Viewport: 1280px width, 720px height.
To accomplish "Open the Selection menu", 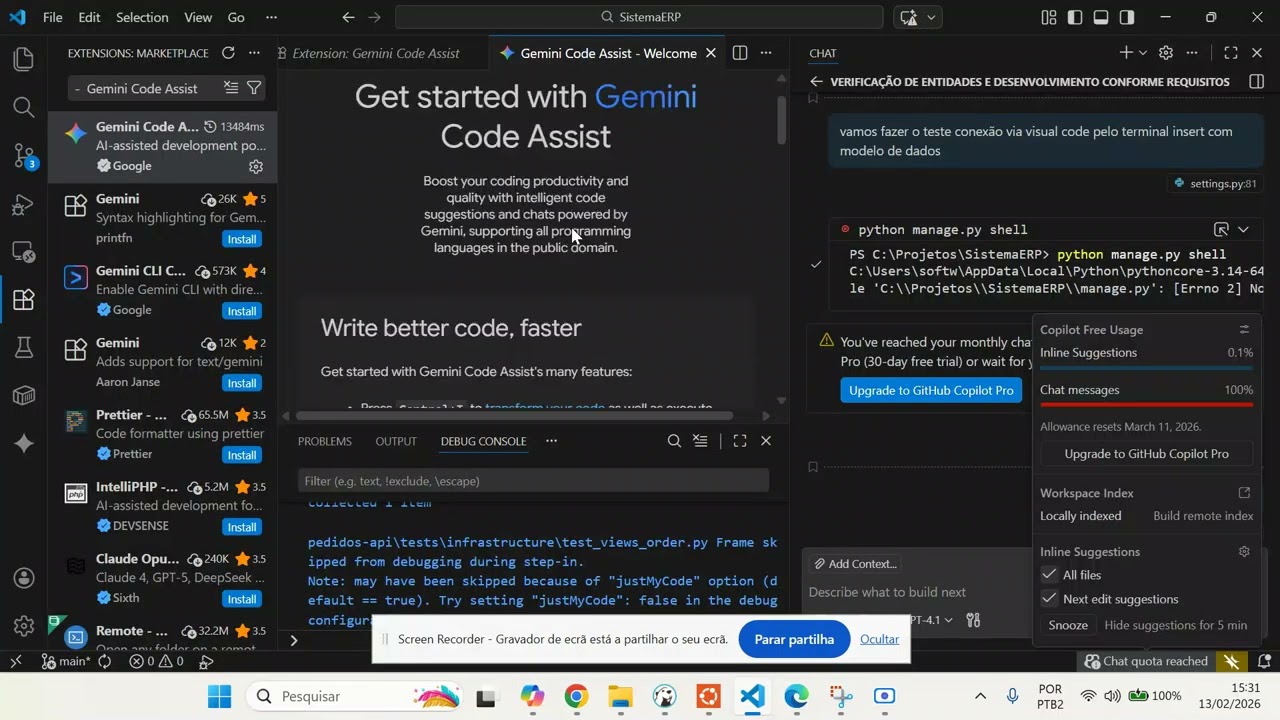I will pos(142,17).
